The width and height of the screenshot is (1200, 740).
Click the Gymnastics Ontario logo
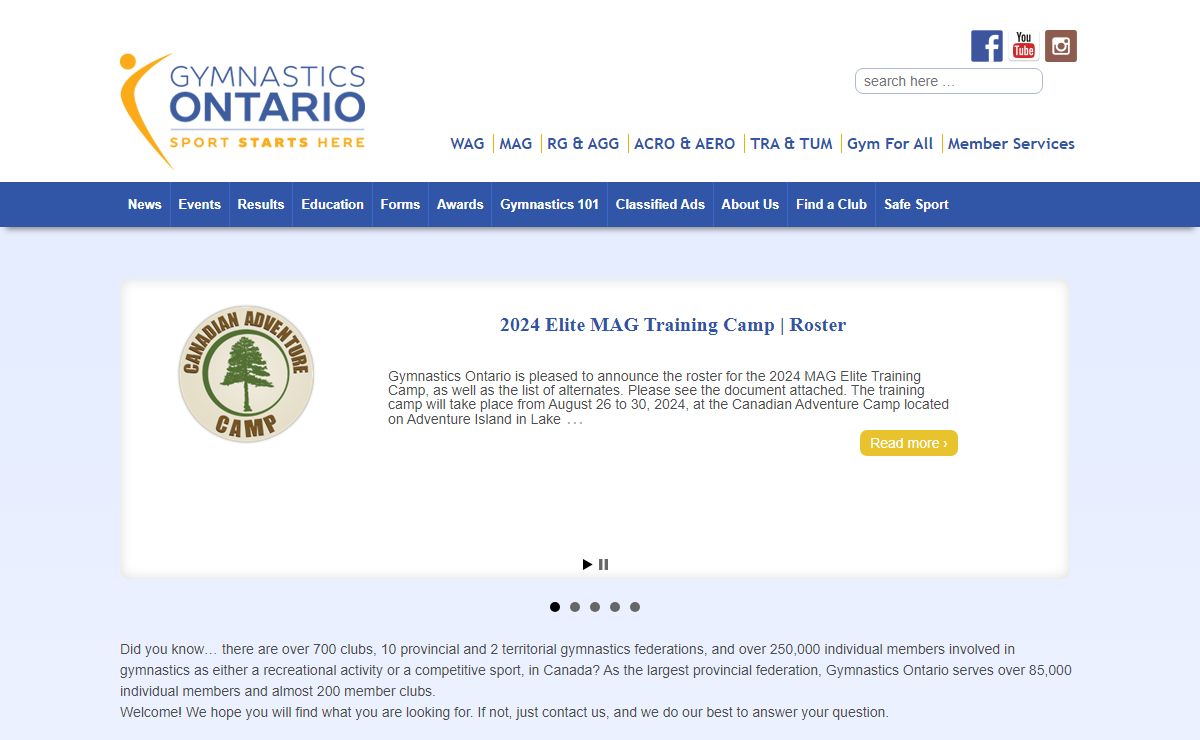pos(243,110)
